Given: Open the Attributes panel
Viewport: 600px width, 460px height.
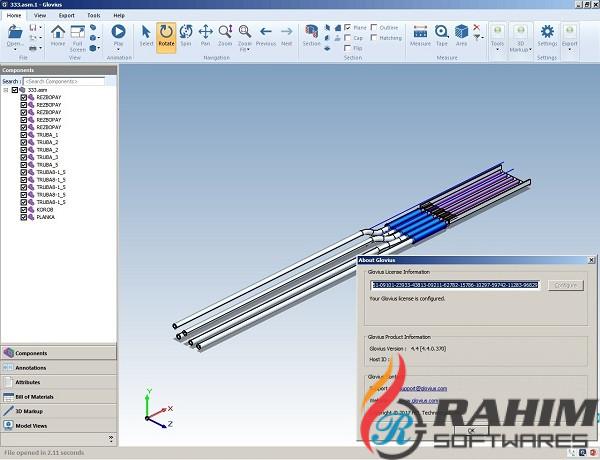Looking at the screenshot, I should 59,382.
